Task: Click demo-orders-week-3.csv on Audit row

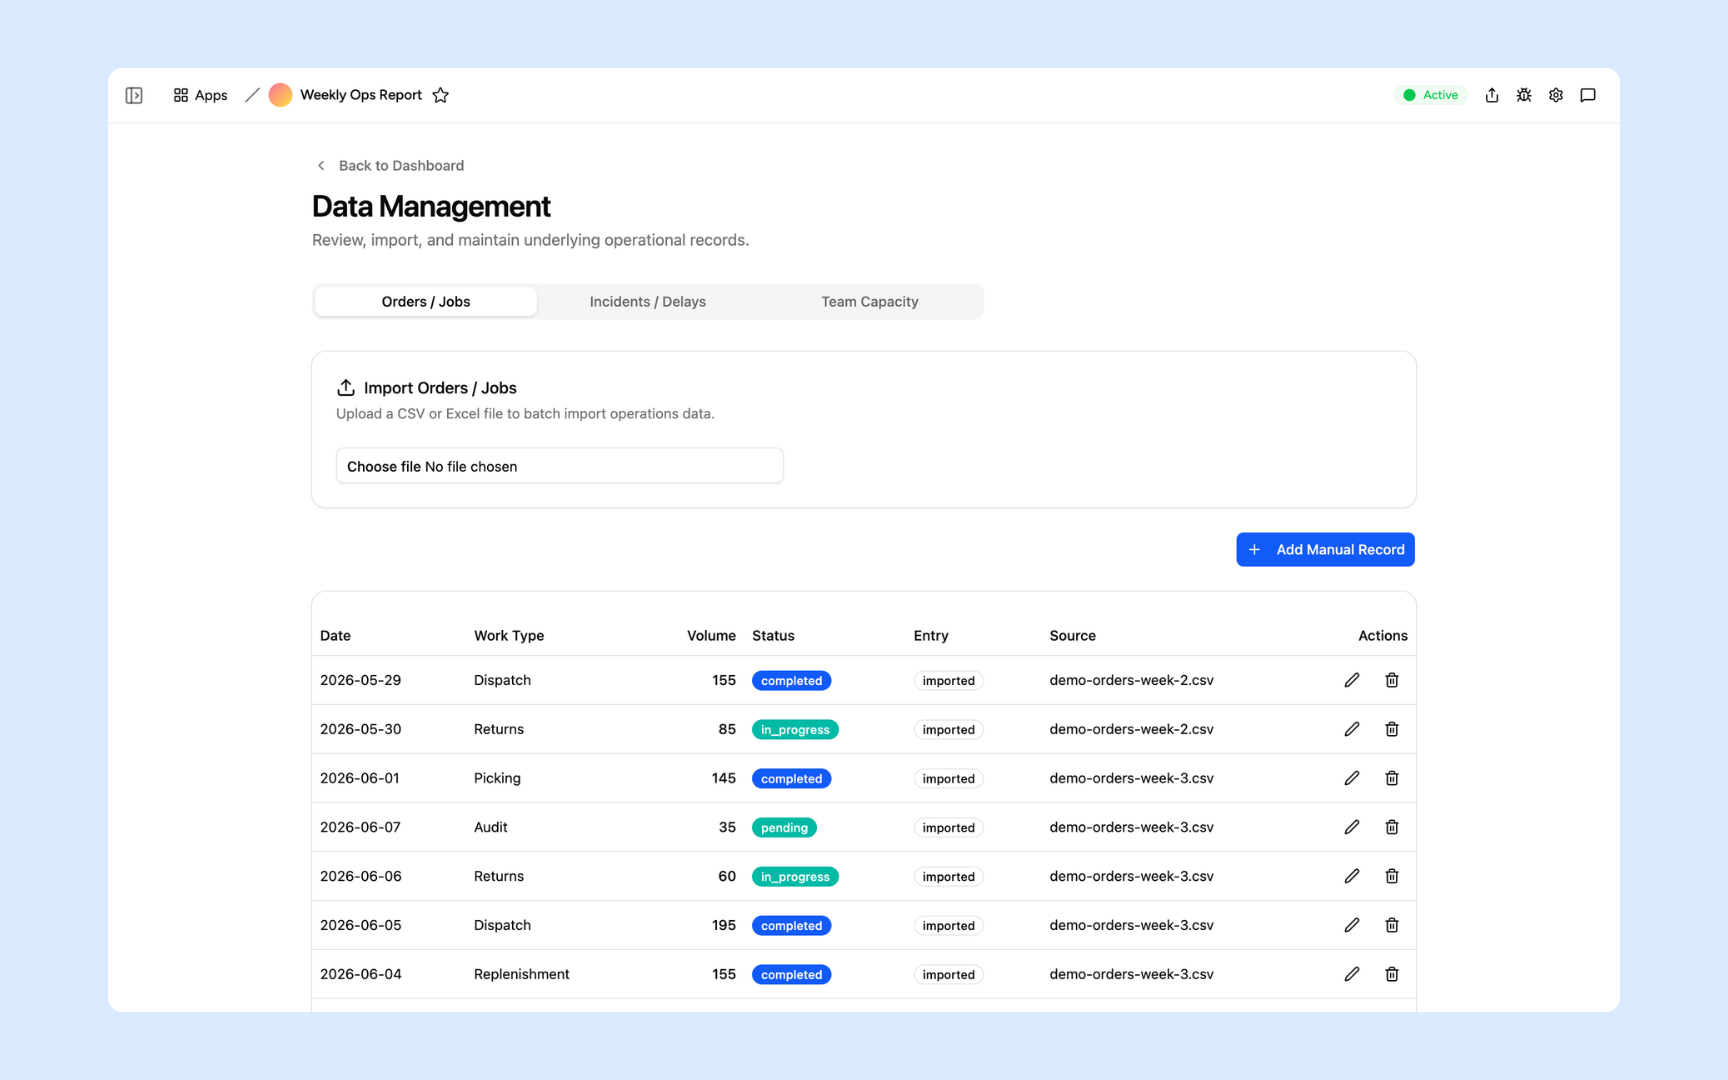Action: 1132,827
